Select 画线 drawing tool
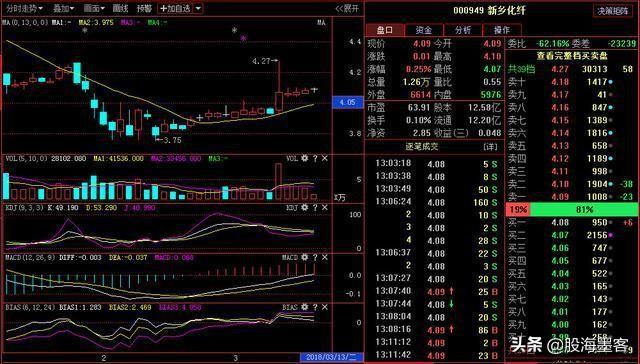Screen dimensions: 640x364 [120, 8]
